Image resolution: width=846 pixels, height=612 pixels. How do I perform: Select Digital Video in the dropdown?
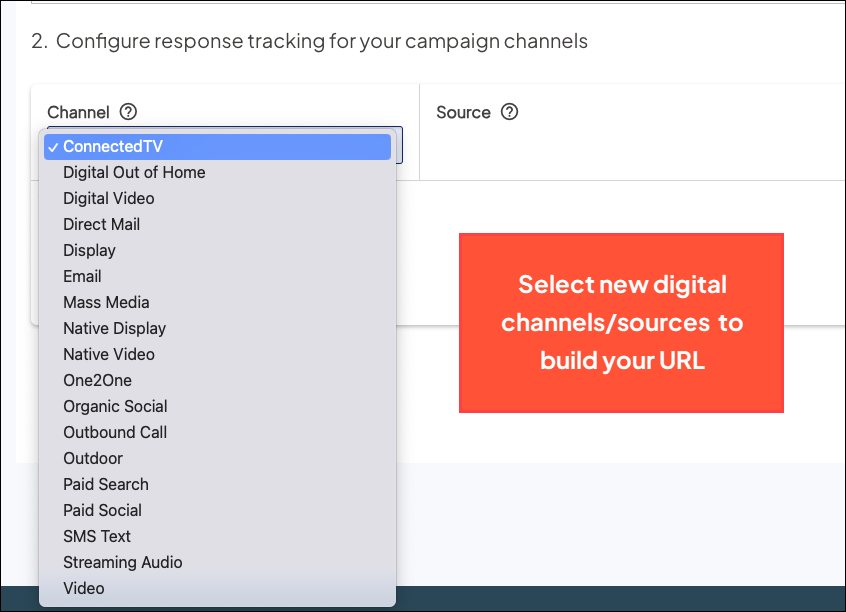point(109,199)
